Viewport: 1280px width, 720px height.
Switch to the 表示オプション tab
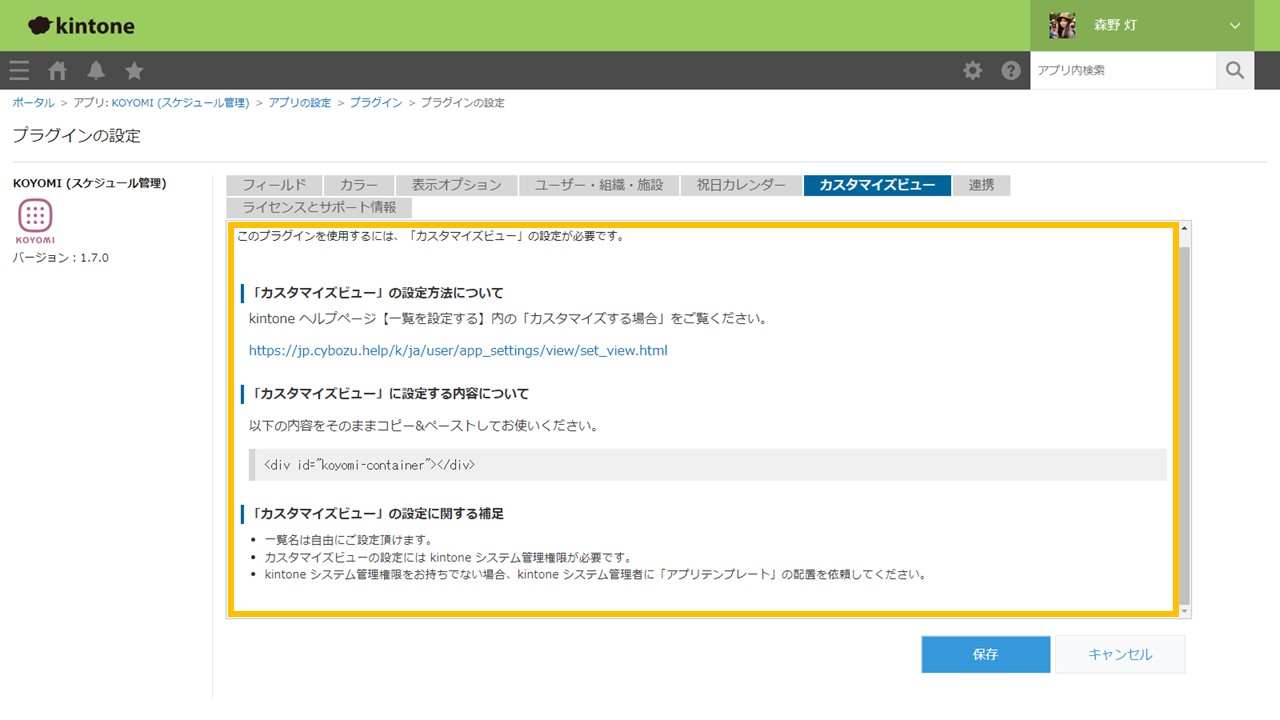click(457, 185)
